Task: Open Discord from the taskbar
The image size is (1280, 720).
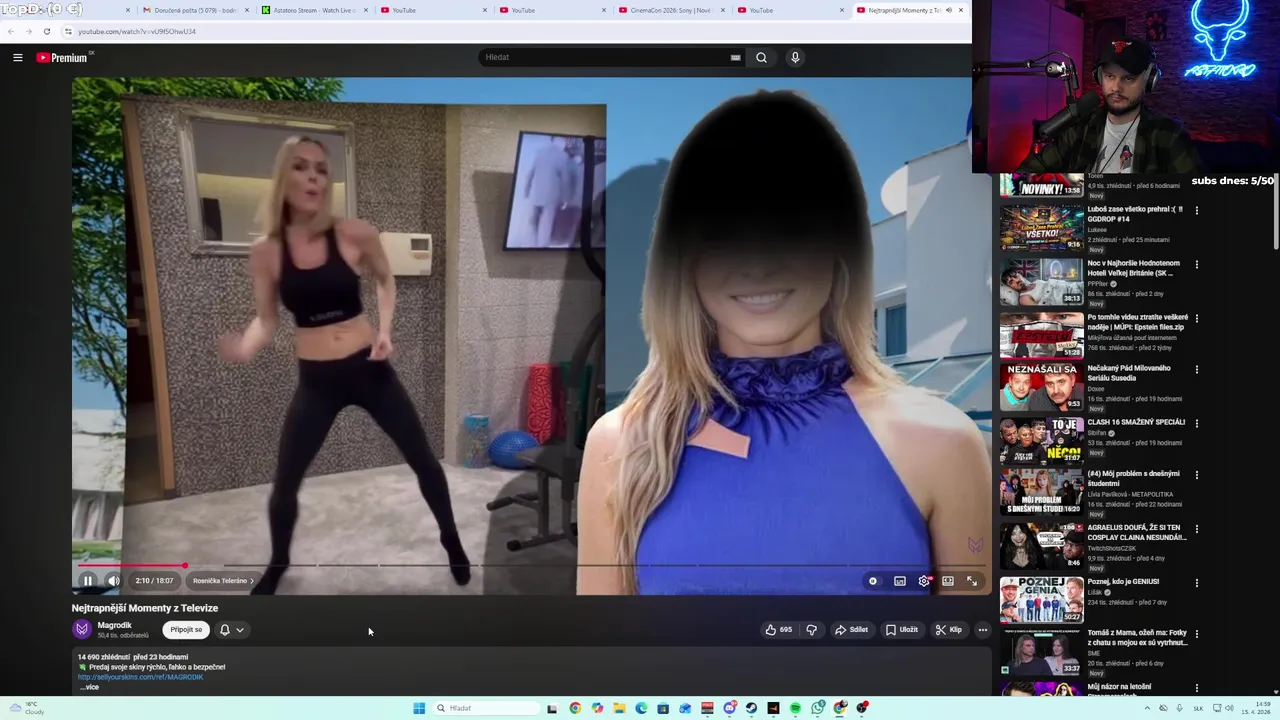Action: 730,708
